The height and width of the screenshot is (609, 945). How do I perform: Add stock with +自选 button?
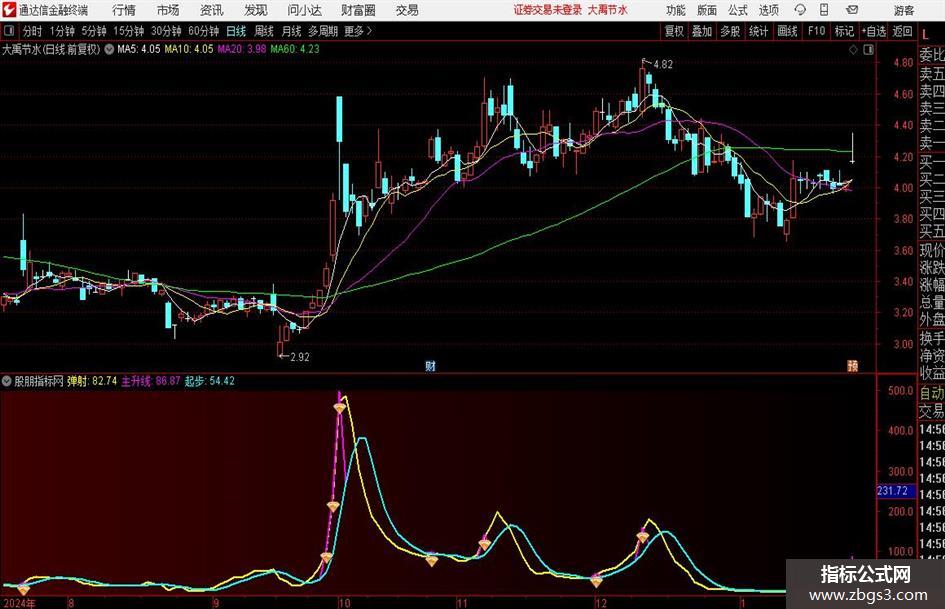point(874,31)
